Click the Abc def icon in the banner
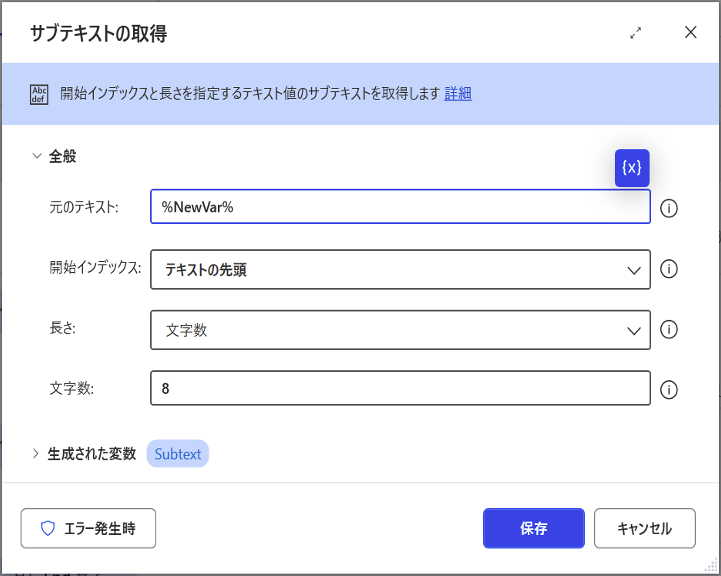Viewport: 721px width, 576px height. click(40, 94)
